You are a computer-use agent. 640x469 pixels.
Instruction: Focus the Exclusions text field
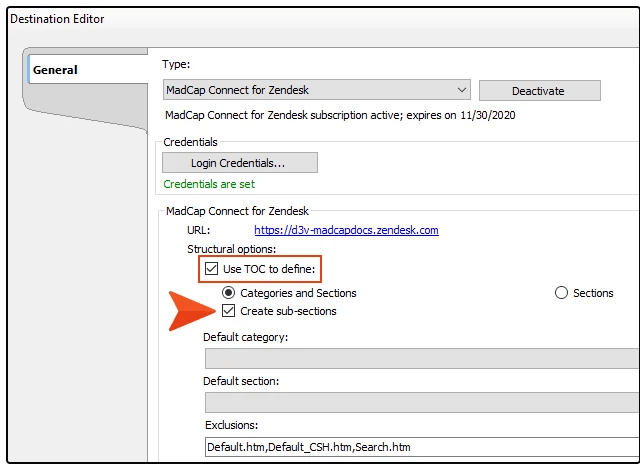422,447
